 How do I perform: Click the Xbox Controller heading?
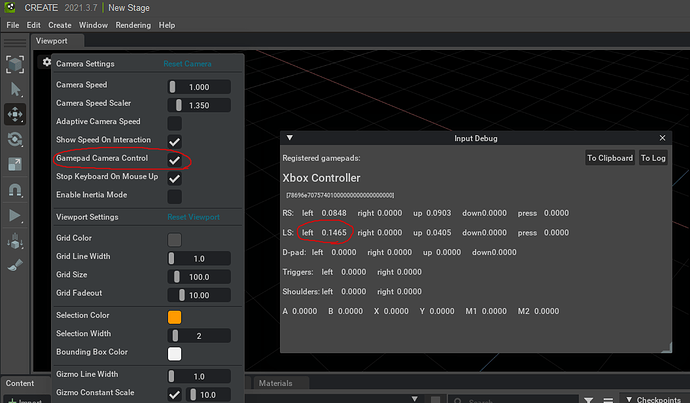click(x=321, y=178)
